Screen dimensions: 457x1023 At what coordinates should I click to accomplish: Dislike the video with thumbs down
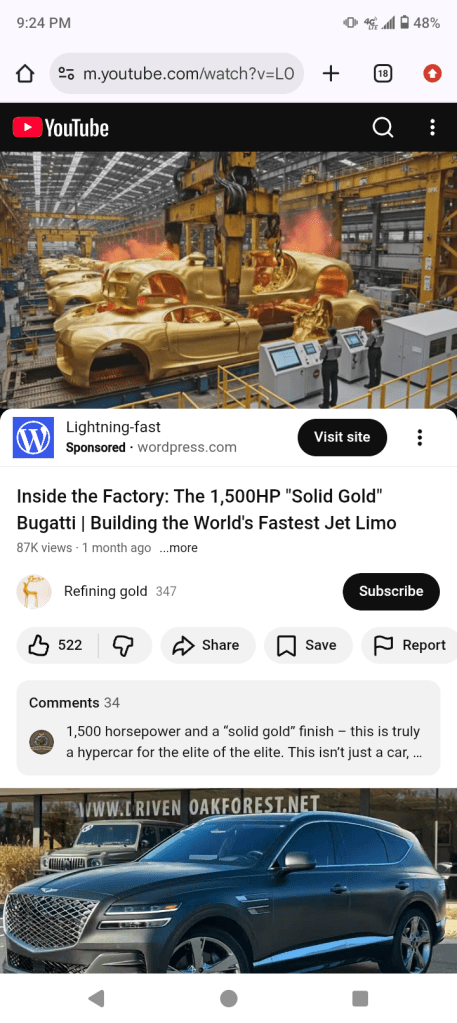click(123, 645)
